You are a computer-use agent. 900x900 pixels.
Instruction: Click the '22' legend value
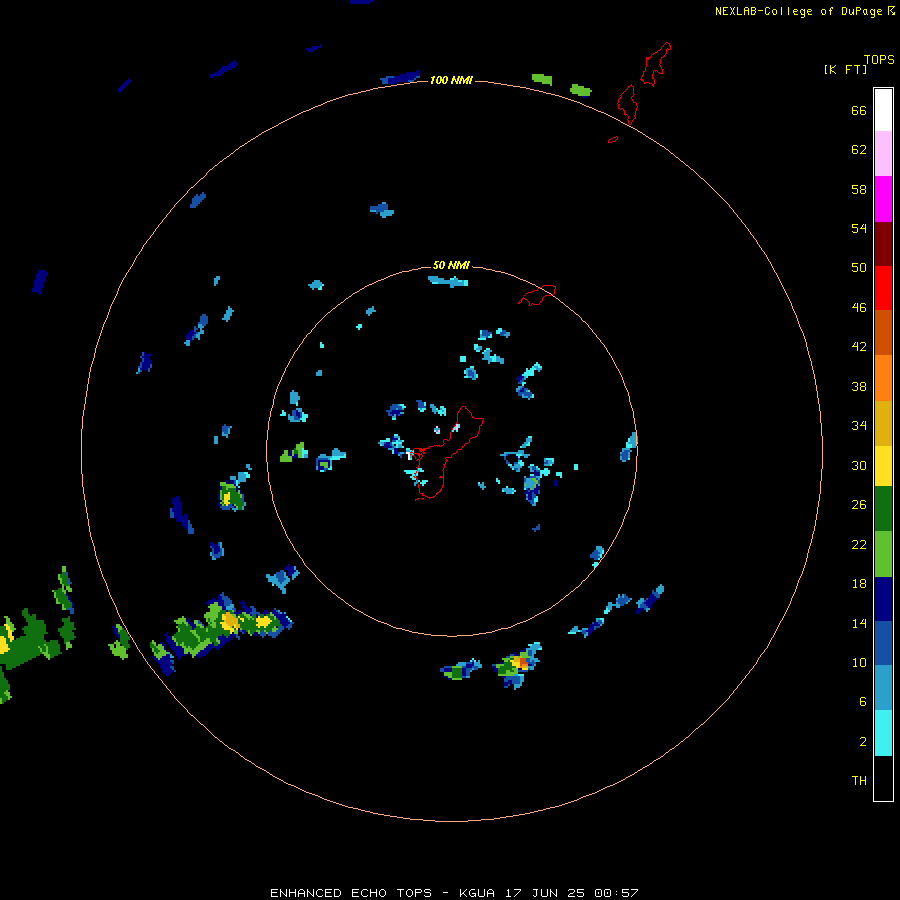point(859,544)
